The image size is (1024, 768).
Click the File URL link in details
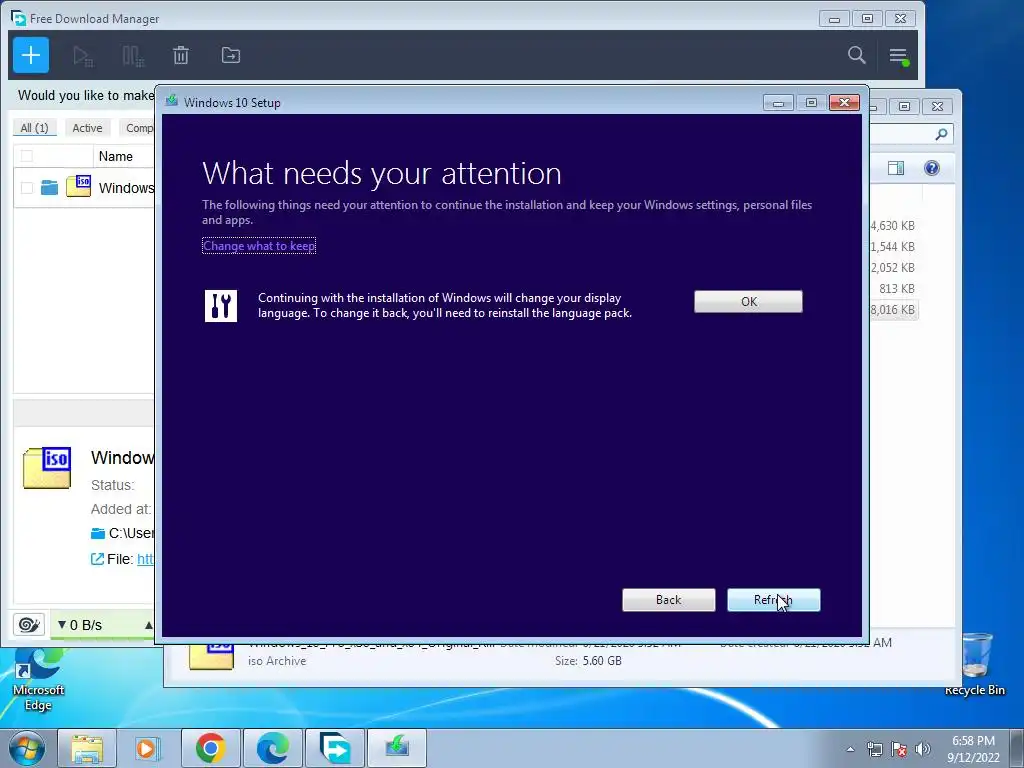click(x=146, y=559)
